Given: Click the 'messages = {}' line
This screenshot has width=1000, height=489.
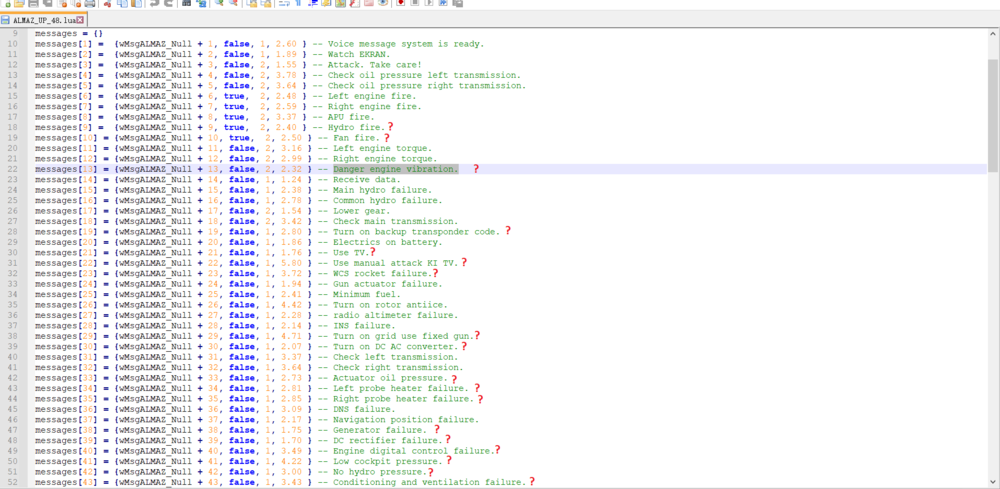Looking at the screenshot, I should (x=69, y=33).
